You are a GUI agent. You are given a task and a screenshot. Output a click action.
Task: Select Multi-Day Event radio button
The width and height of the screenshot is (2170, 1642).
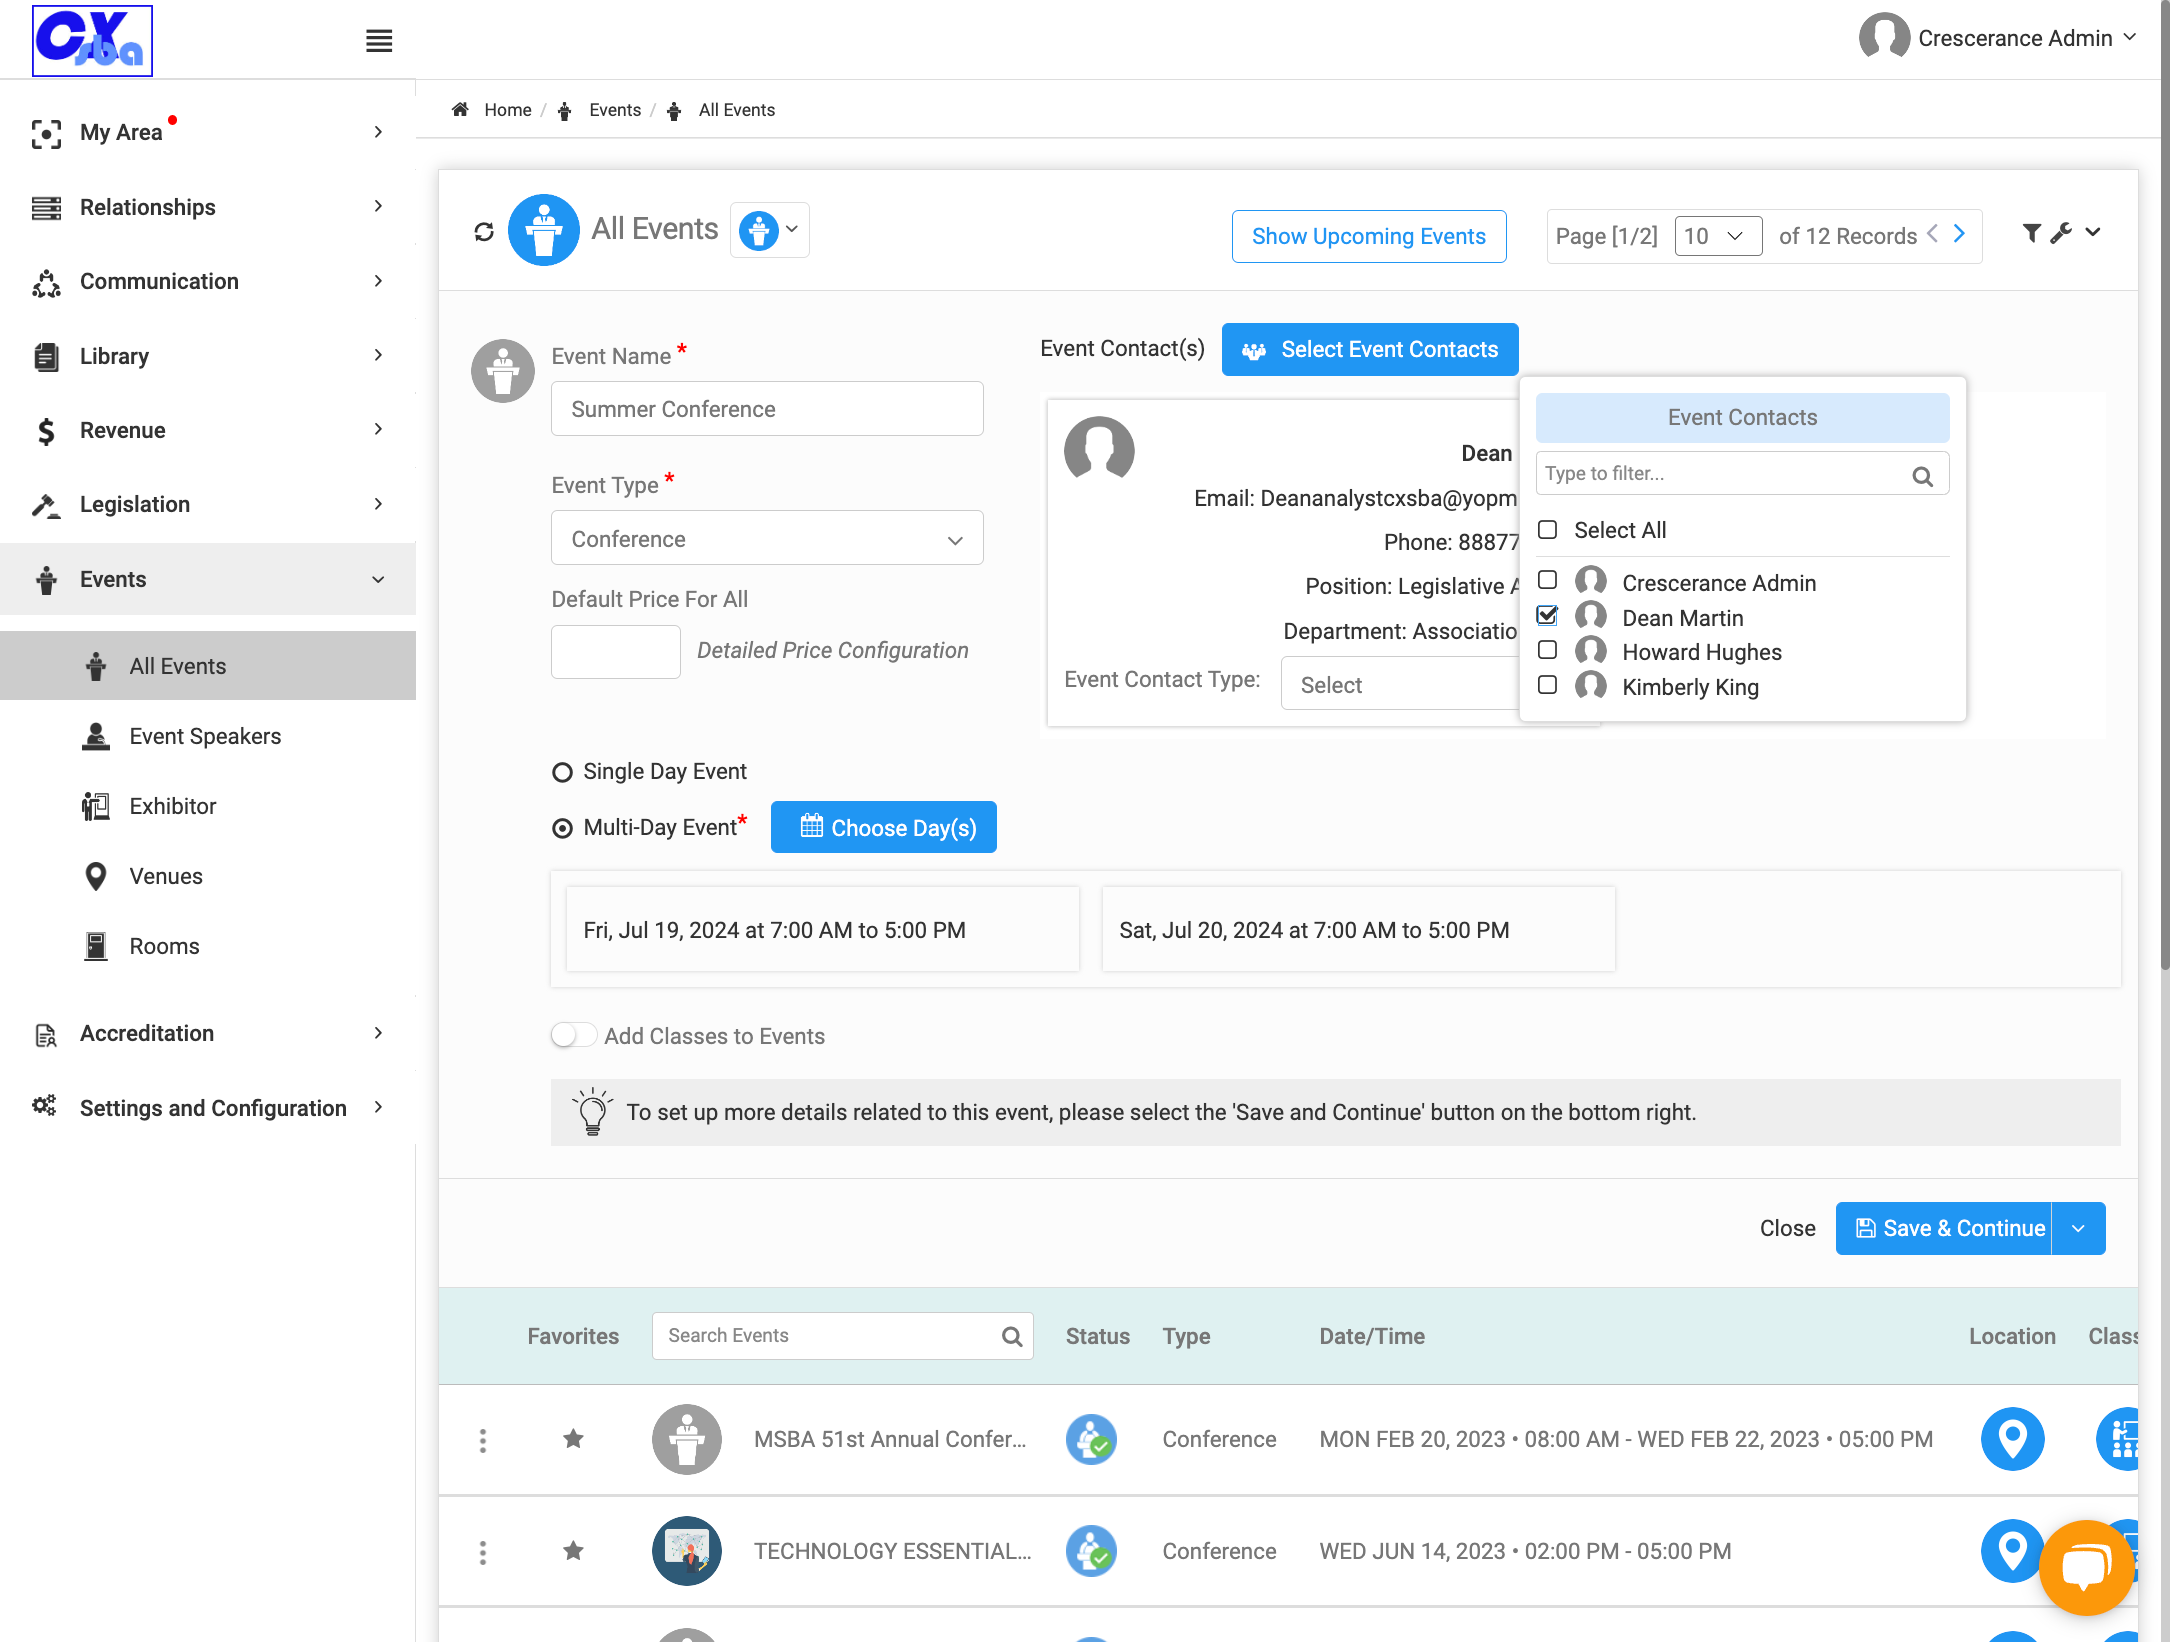point(562,828)
